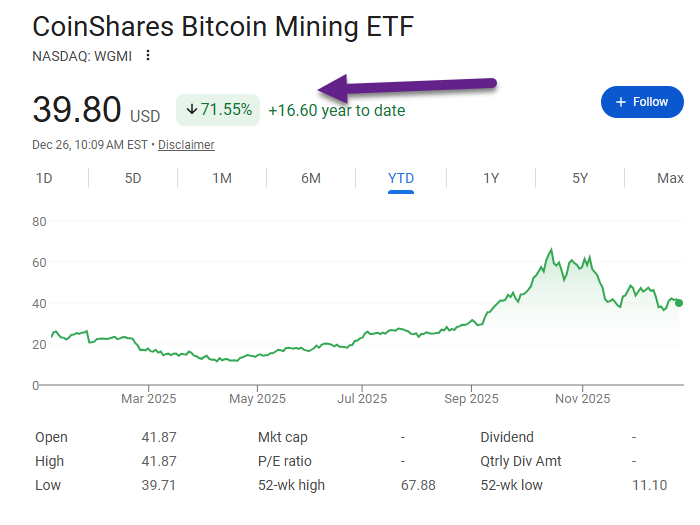Switch chart to 1Y range
This screenshot has width=700, height=525.
pos(491,179)
